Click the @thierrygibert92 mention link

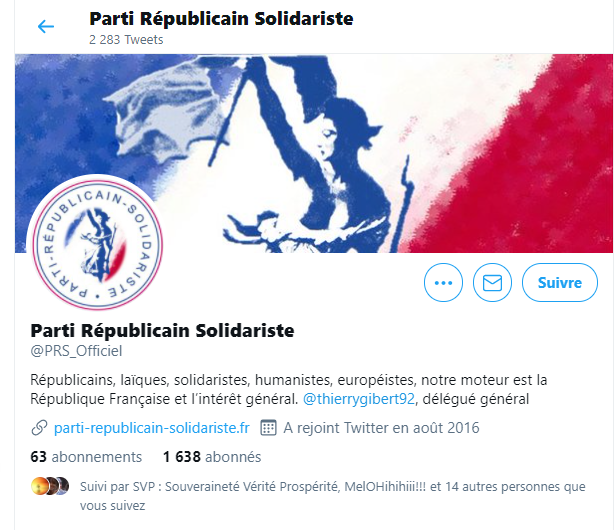pos(359,399)
